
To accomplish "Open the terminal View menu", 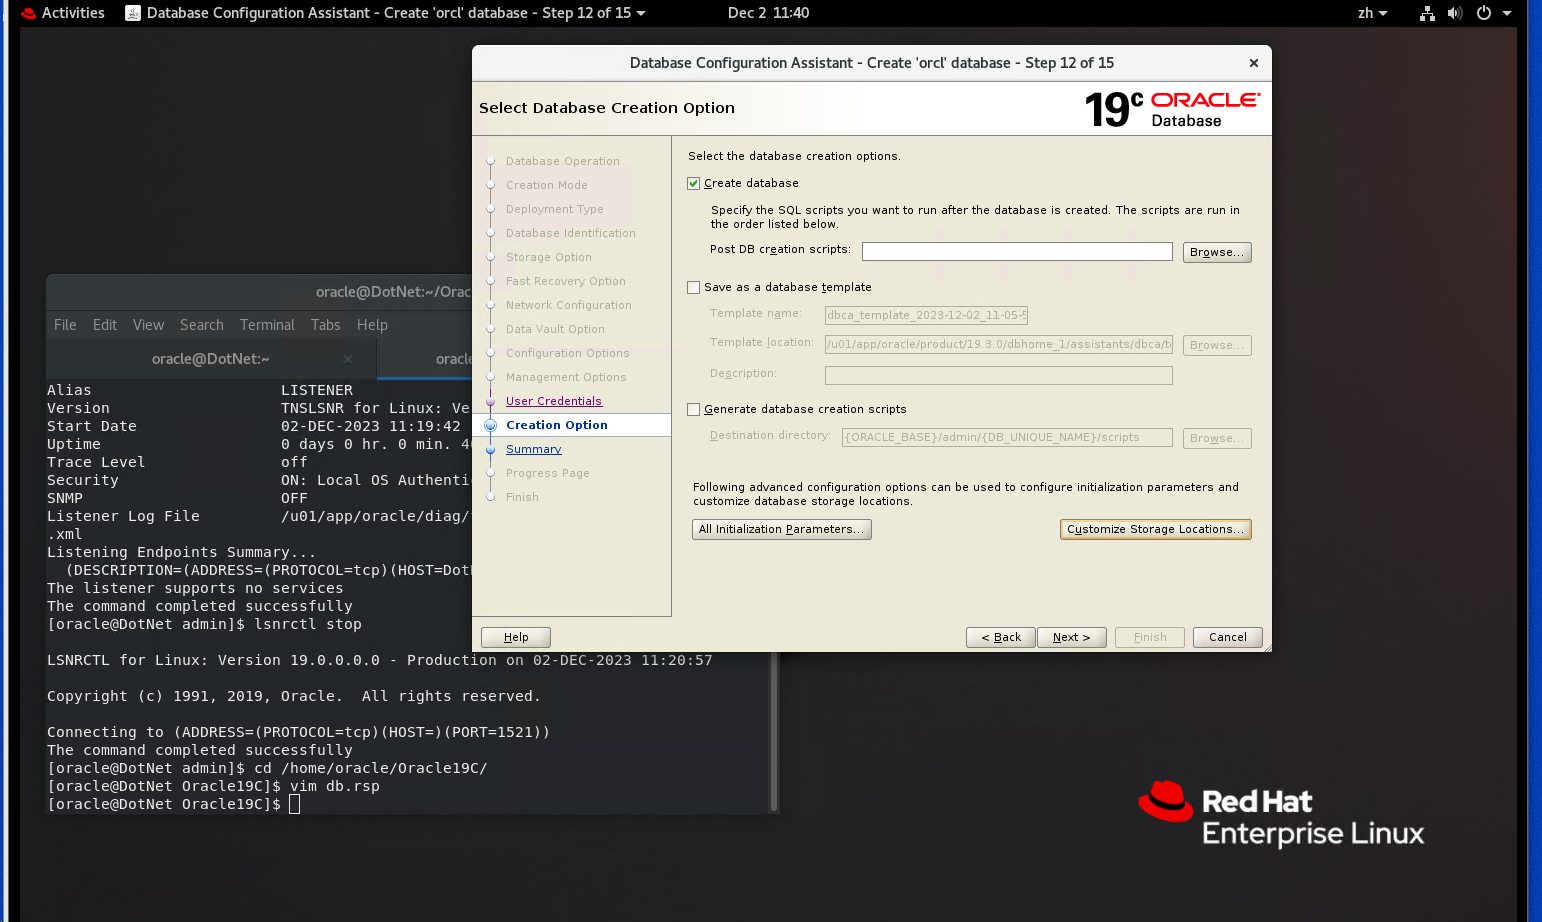I will point(148,325).
